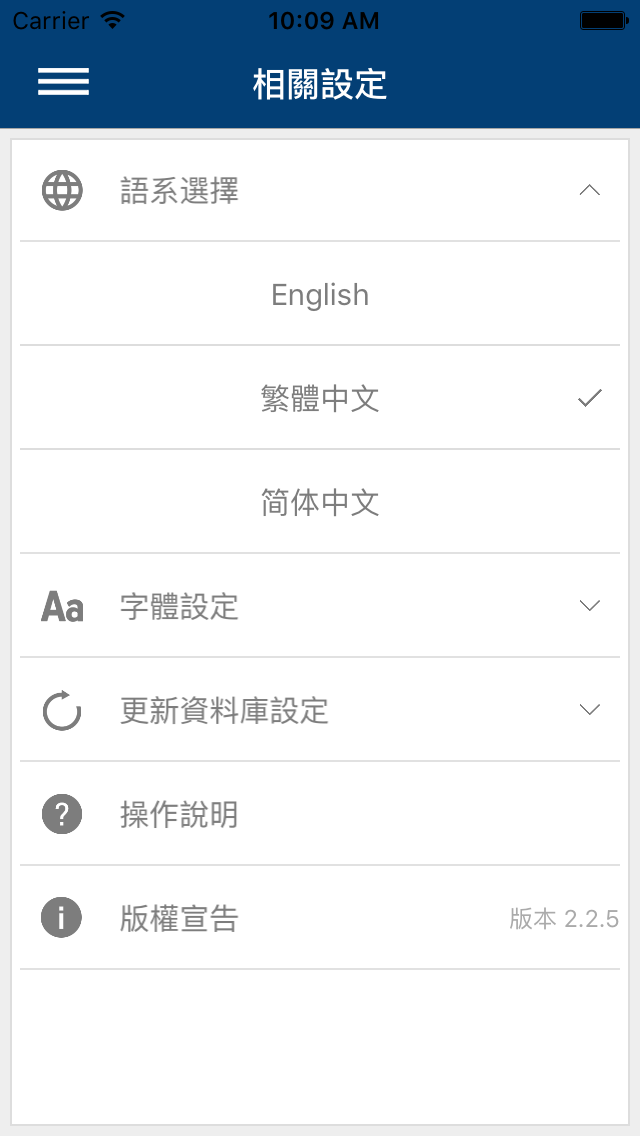Tap the battery indicator icon
The width and height of the screenshot is (640, 1136).
click(x=605, y=20)
